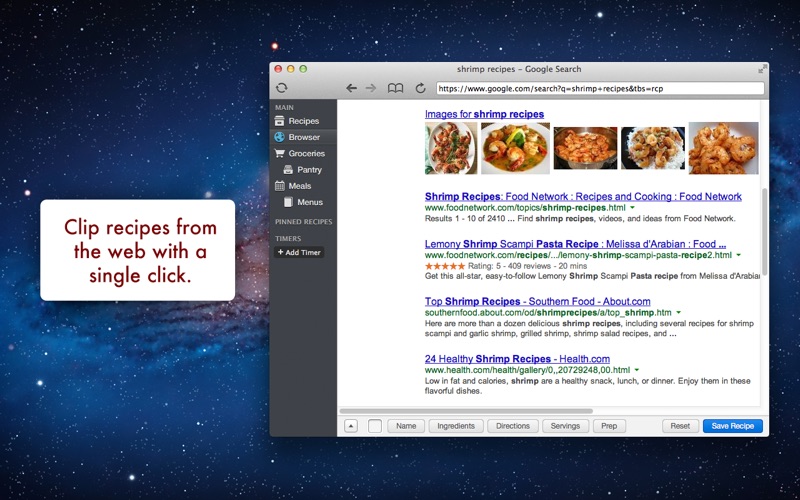Select Browser in the sidebar

coord(303,137)
